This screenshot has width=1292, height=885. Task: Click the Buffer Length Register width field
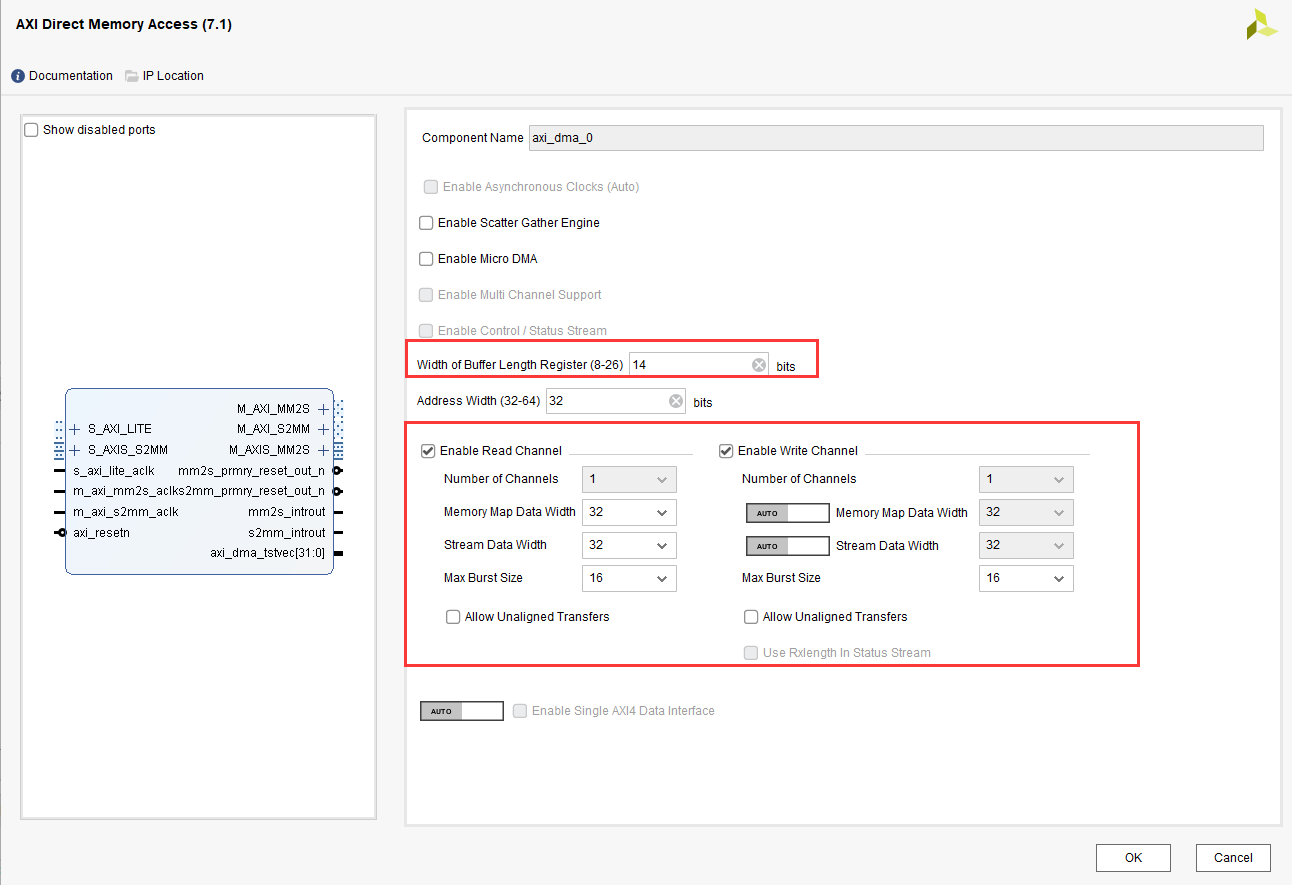pos(699,365)
